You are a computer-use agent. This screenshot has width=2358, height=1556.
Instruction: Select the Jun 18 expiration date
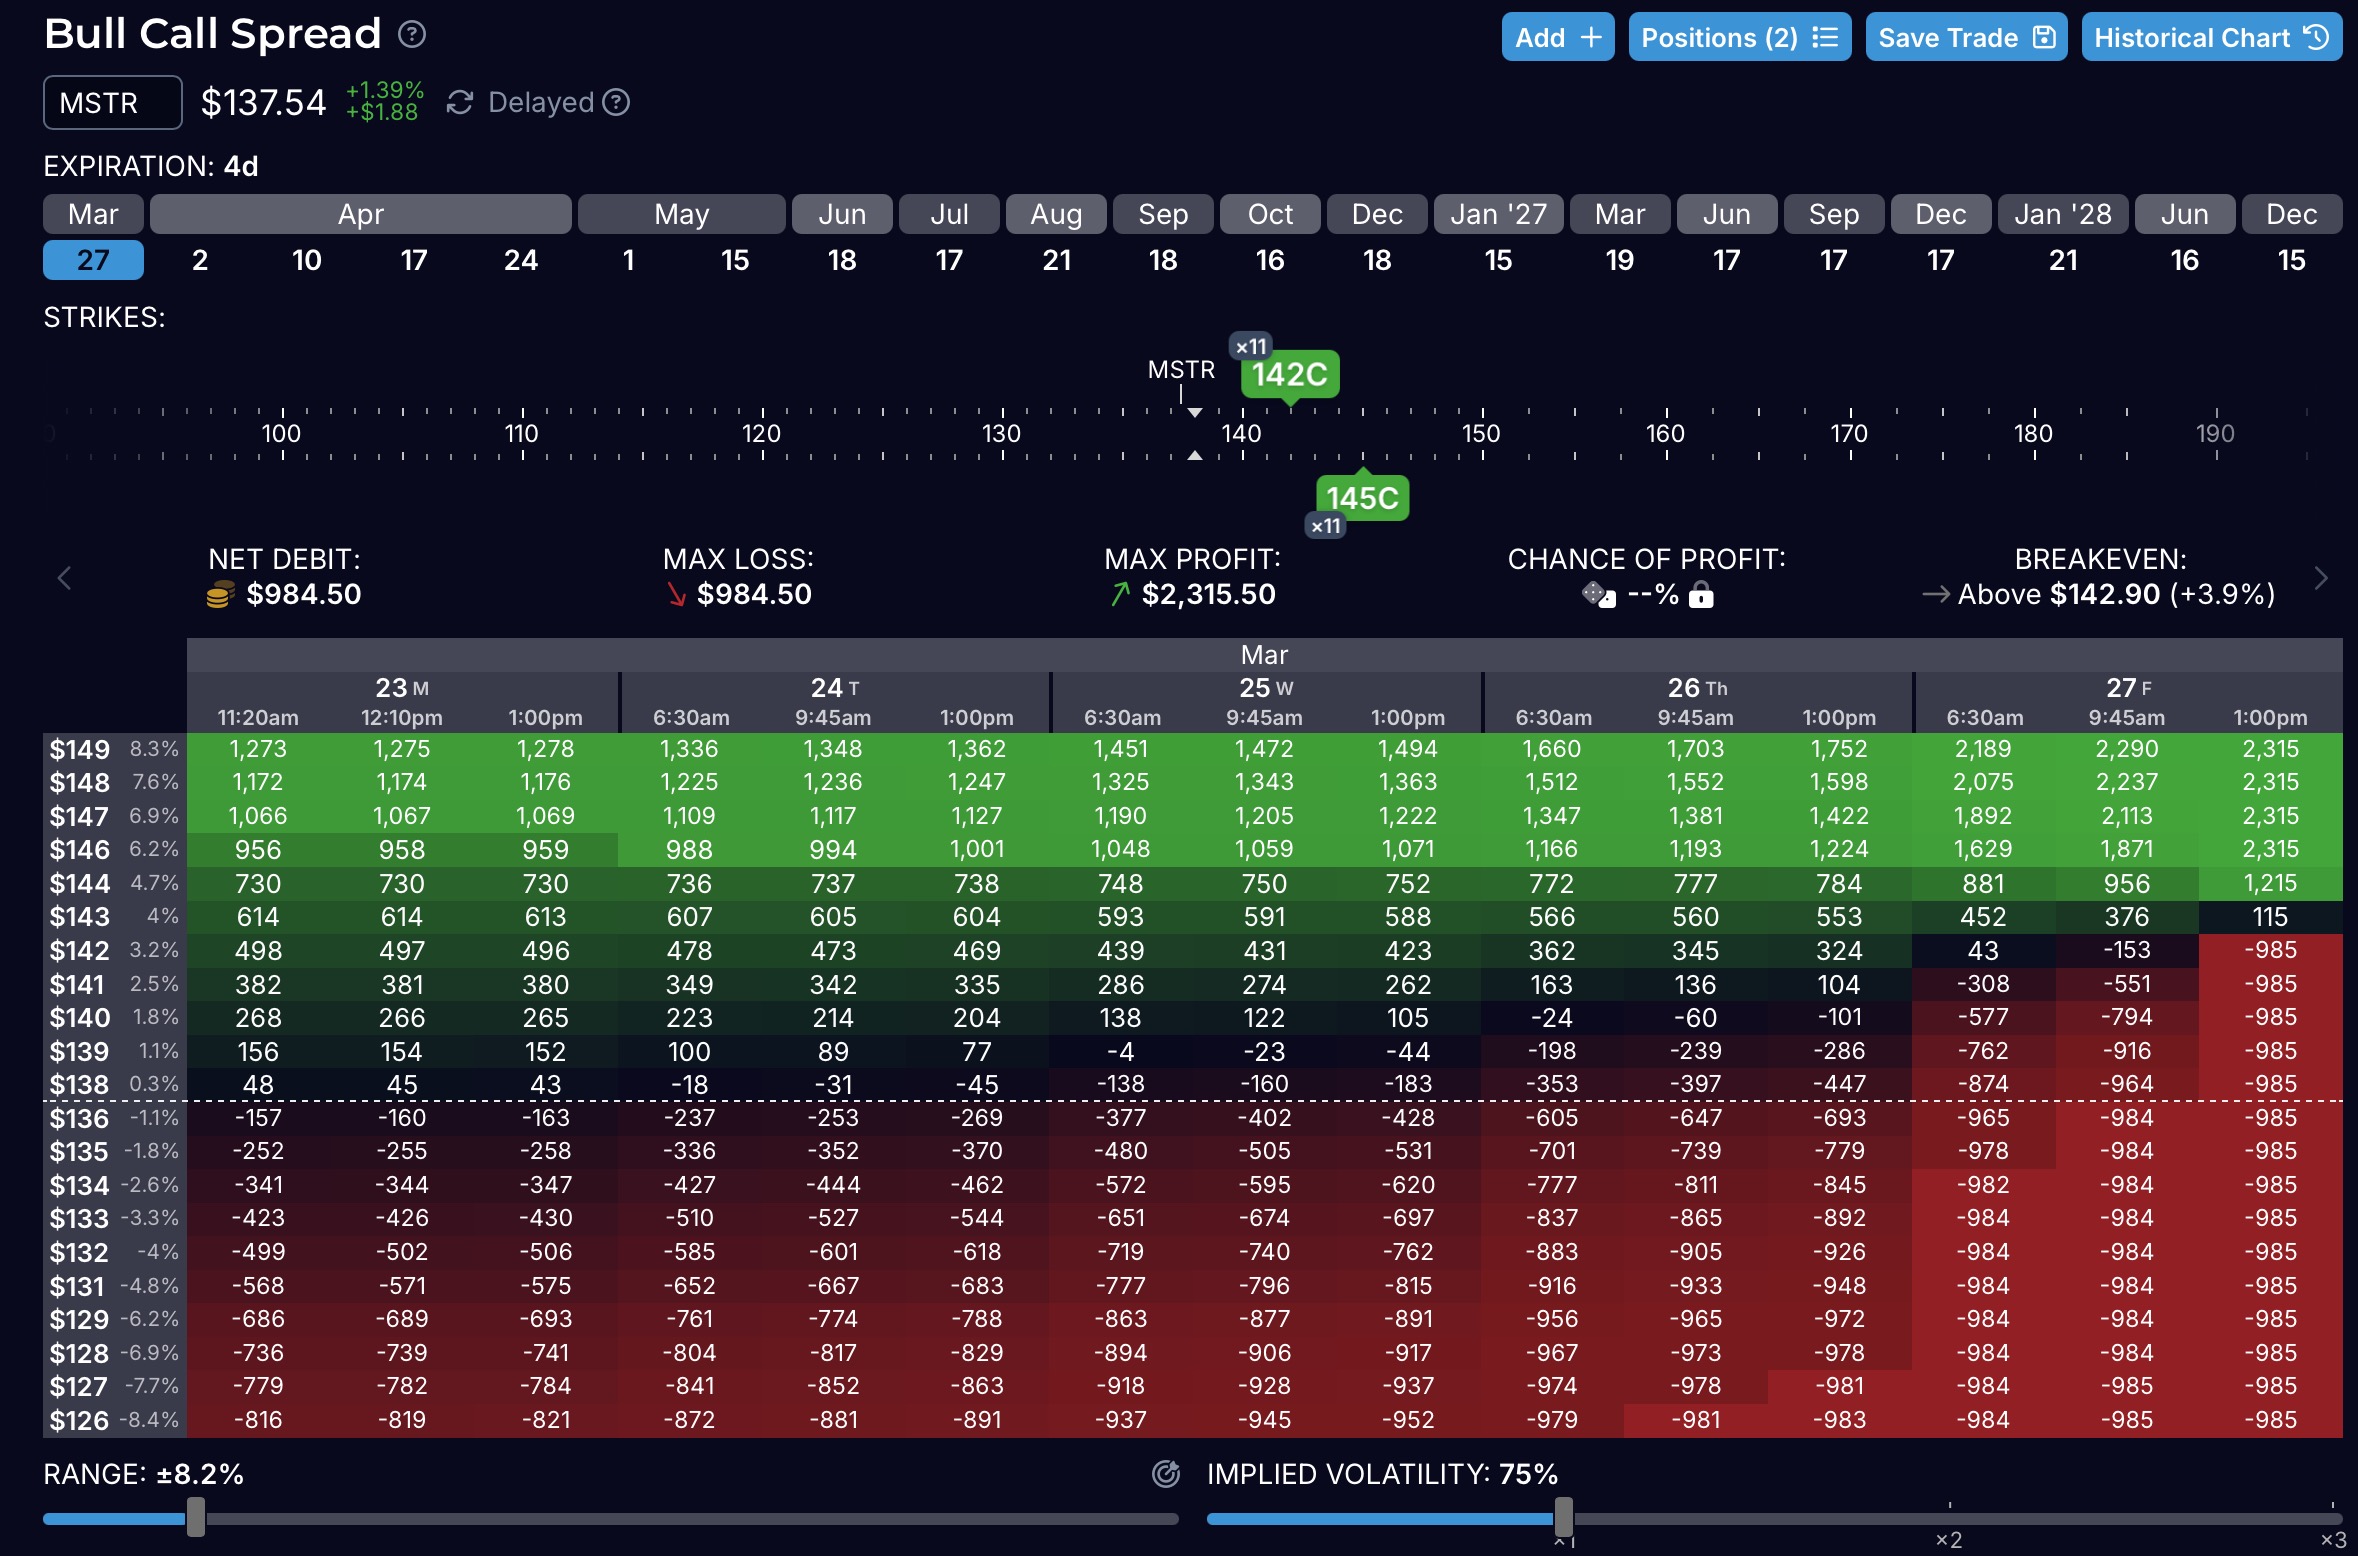tap(842, 261)
